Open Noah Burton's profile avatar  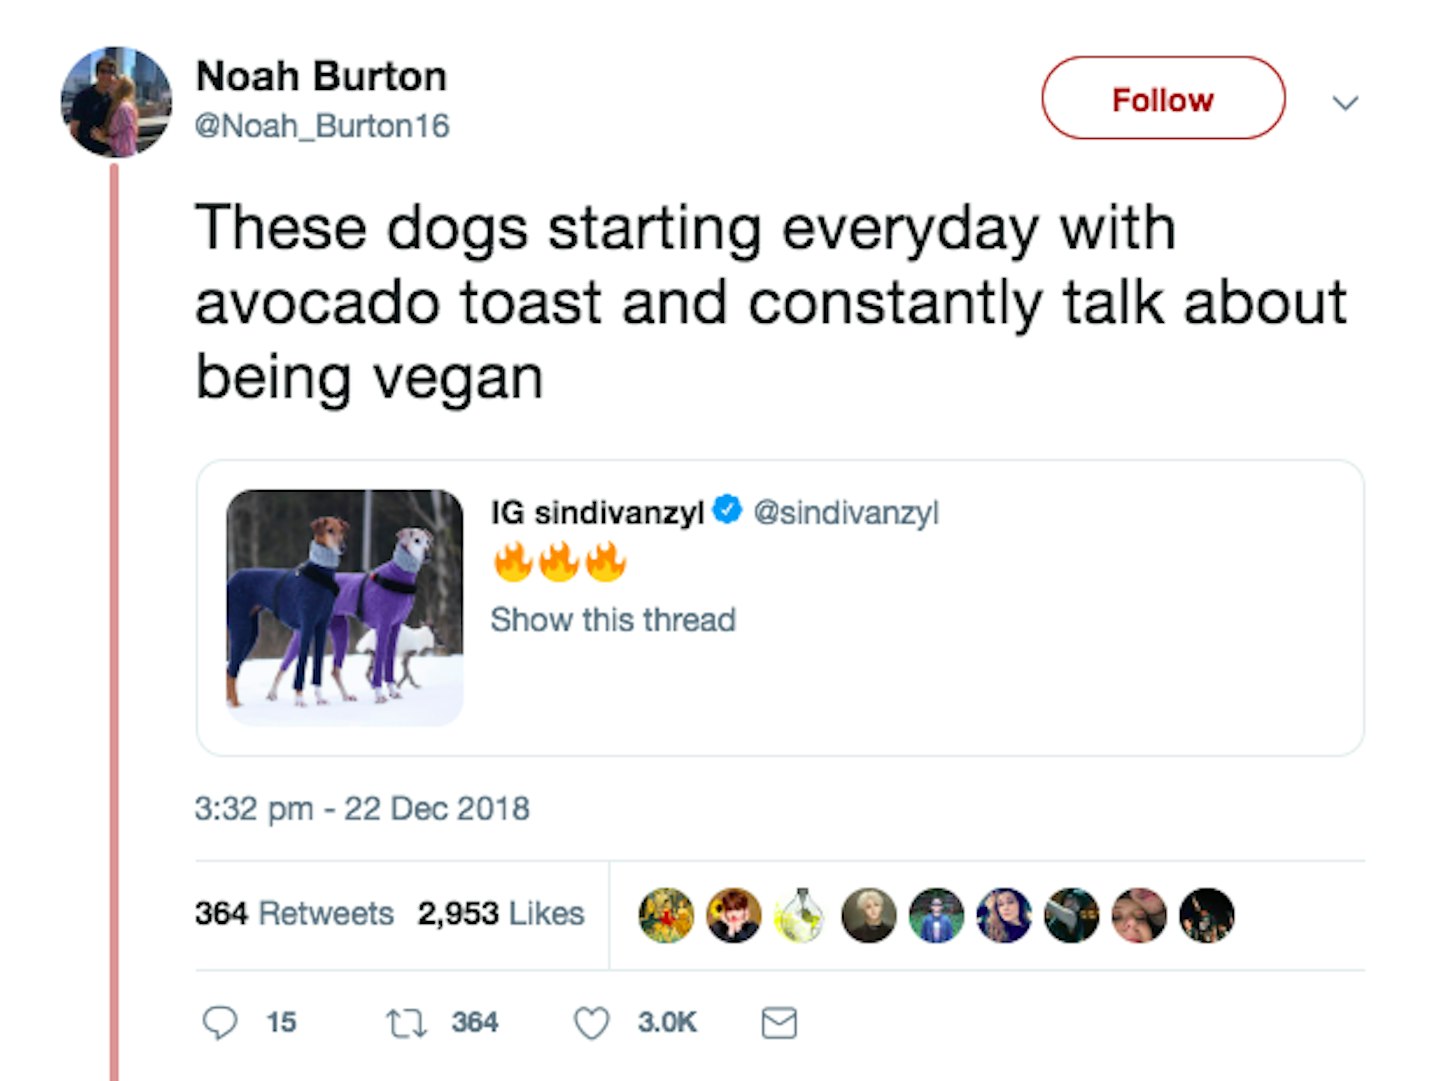pyautogui.click(x=116, y=101)
